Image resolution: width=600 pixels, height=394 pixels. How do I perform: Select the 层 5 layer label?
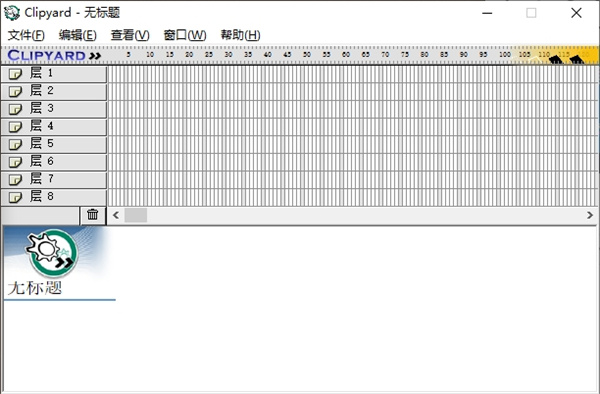click(41, 143)
